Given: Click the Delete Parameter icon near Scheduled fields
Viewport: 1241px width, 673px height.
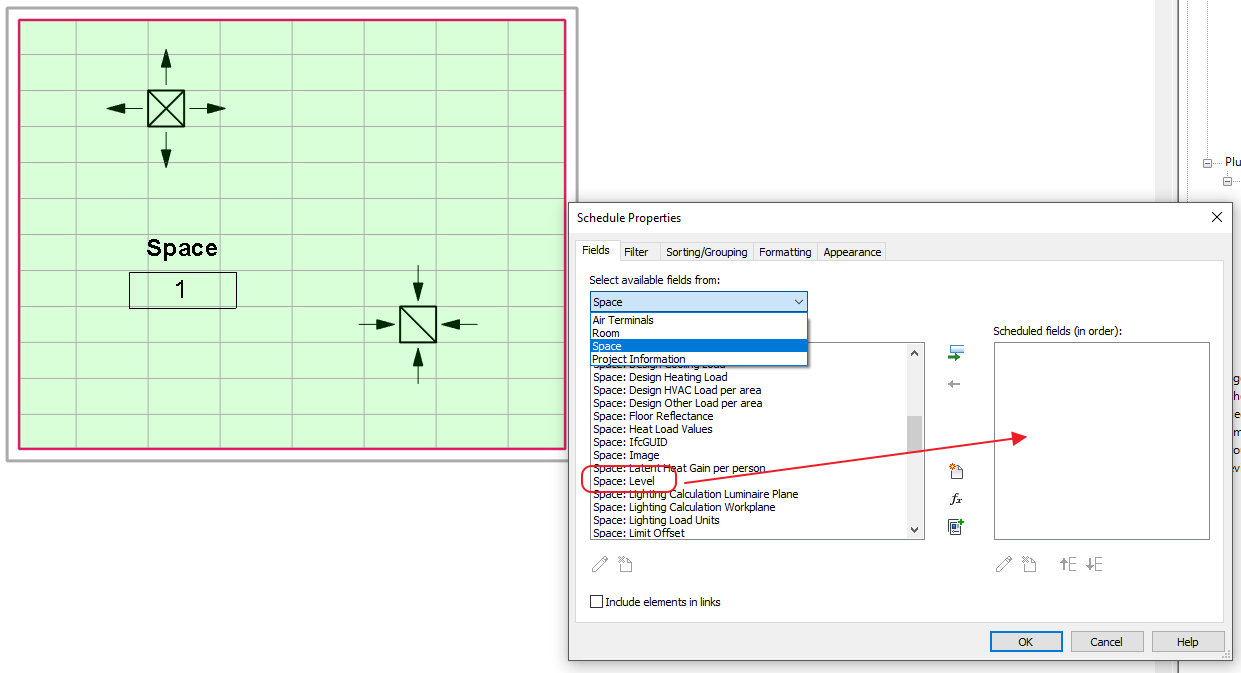Looking at the screenshot, I should 1030,564.
